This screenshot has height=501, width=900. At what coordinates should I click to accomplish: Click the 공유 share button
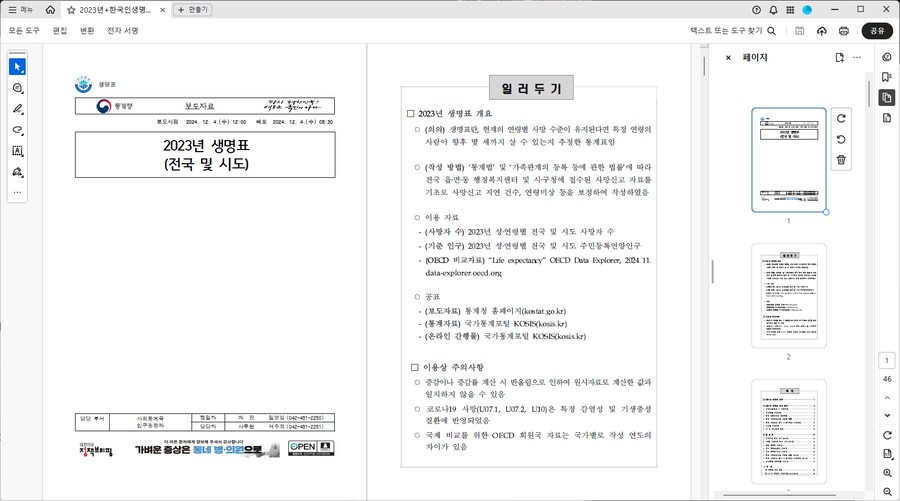click(x=877, y=31)
